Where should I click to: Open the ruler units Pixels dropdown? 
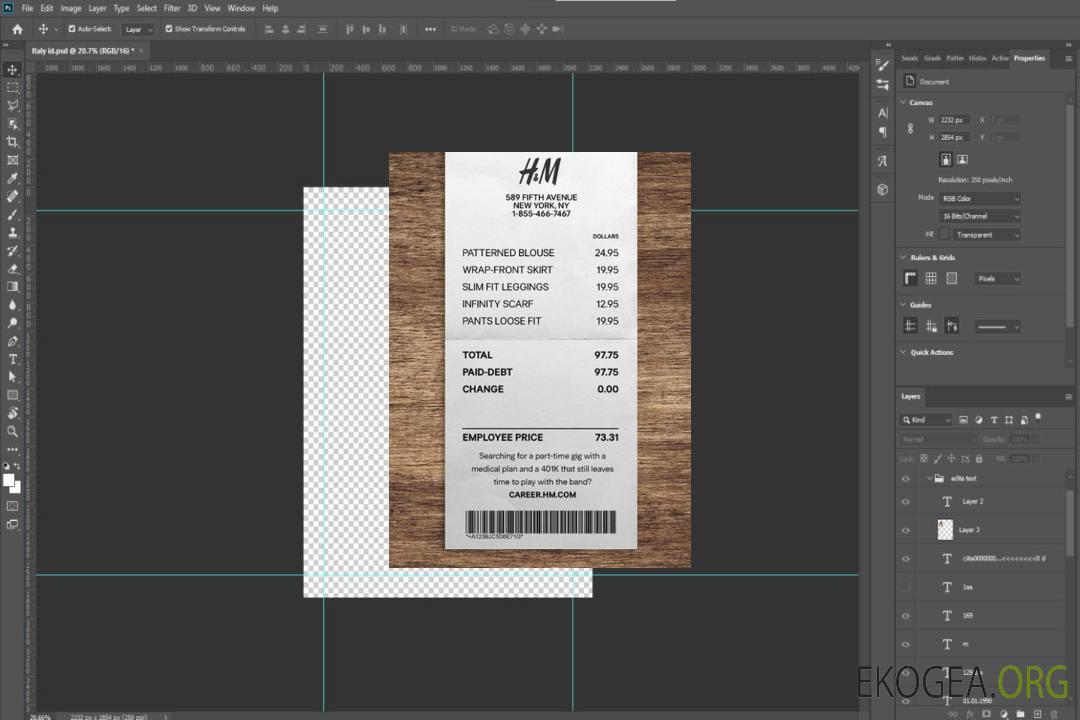pyautogui.click(x=998, y=278)
